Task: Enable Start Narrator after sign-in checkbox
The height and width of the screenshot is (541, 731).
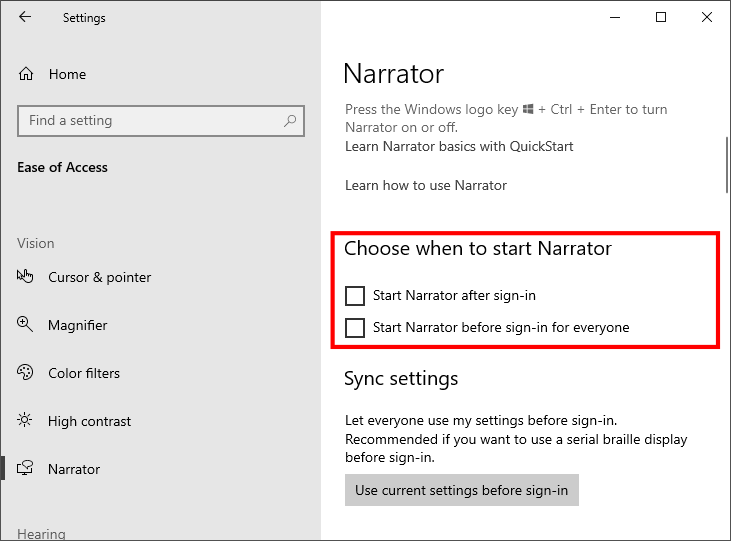Action: coord(355,296)
